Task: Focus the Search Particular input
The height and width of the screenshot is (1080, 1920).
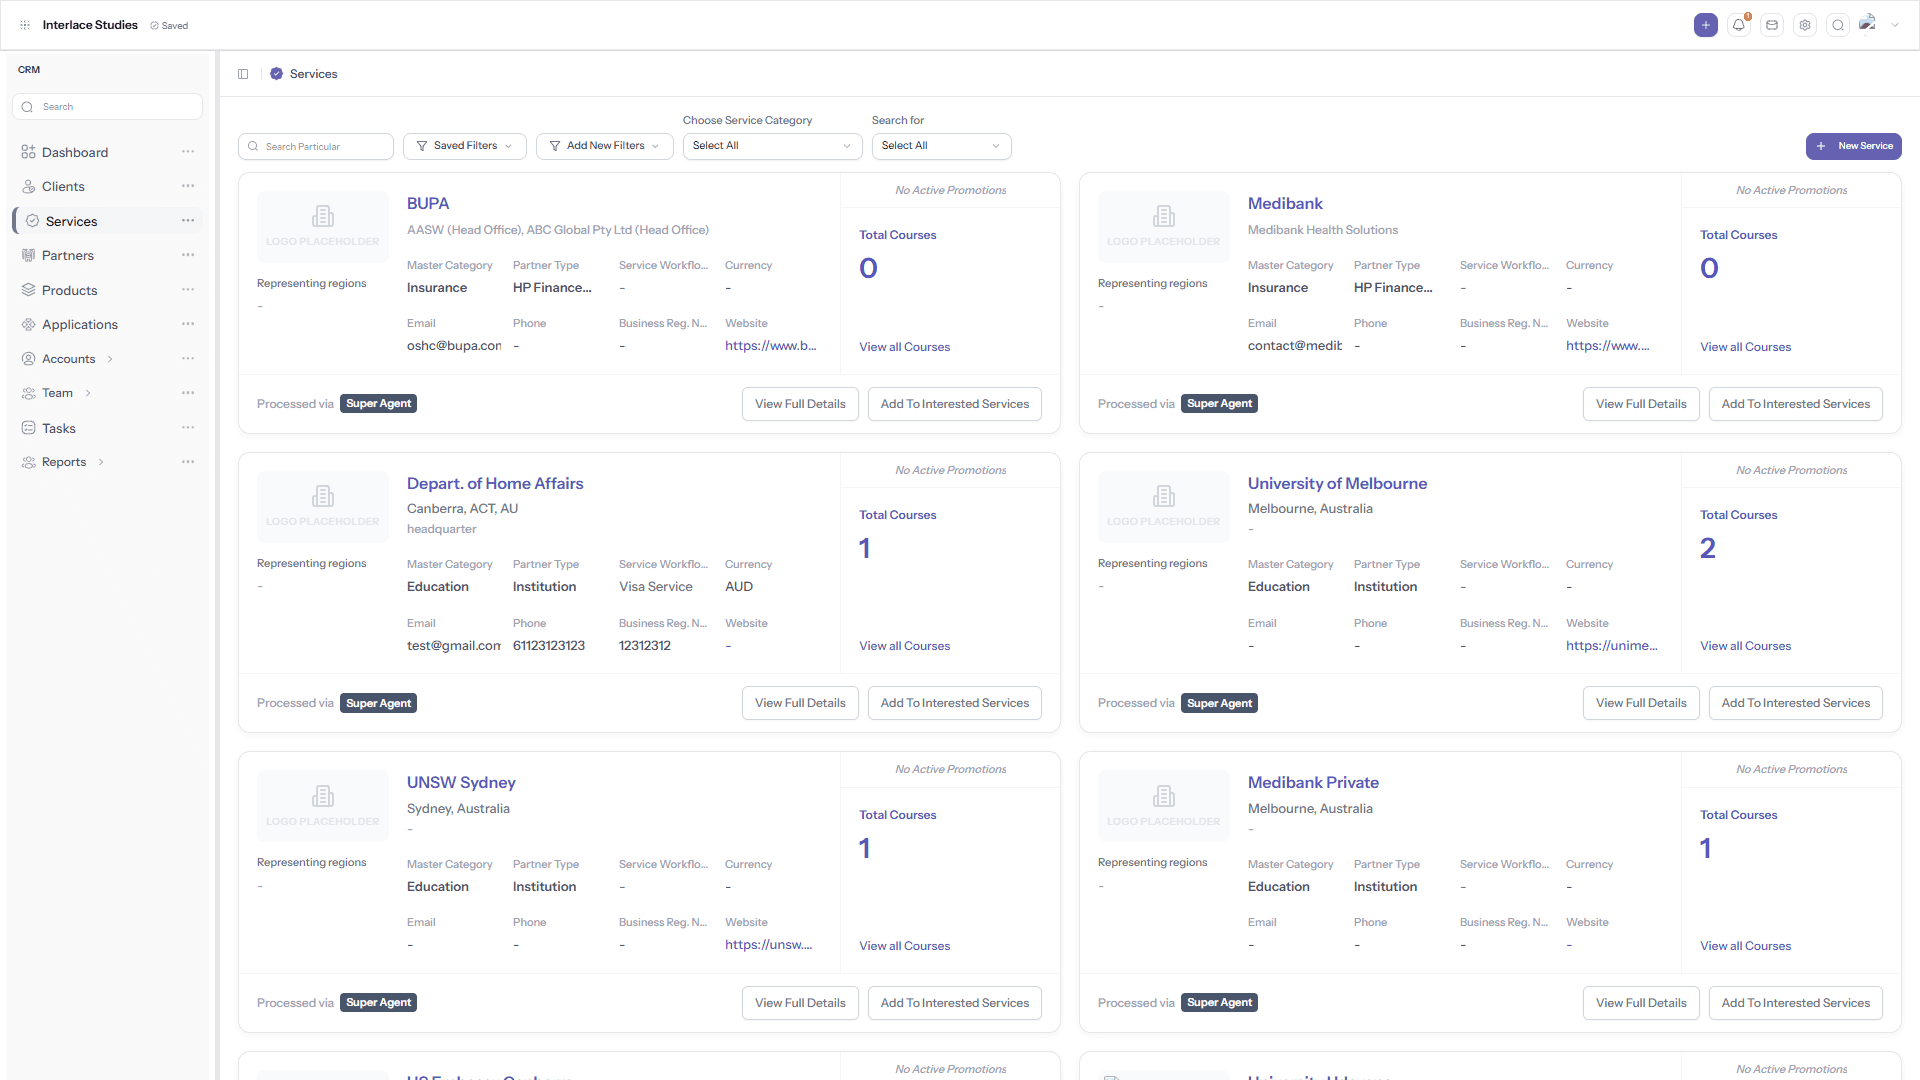Action: coord(316,147)
